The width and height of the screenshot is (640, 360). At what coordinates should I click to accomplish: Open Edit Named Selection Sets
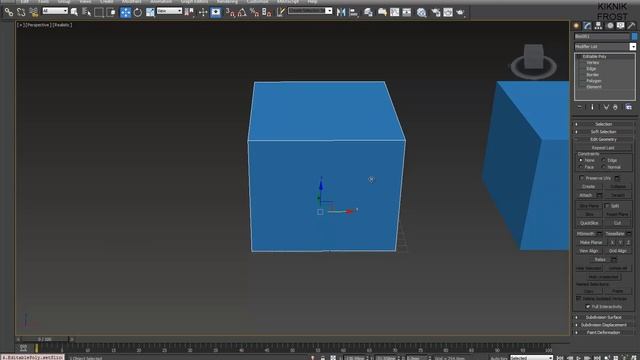(x=280, y=12)
